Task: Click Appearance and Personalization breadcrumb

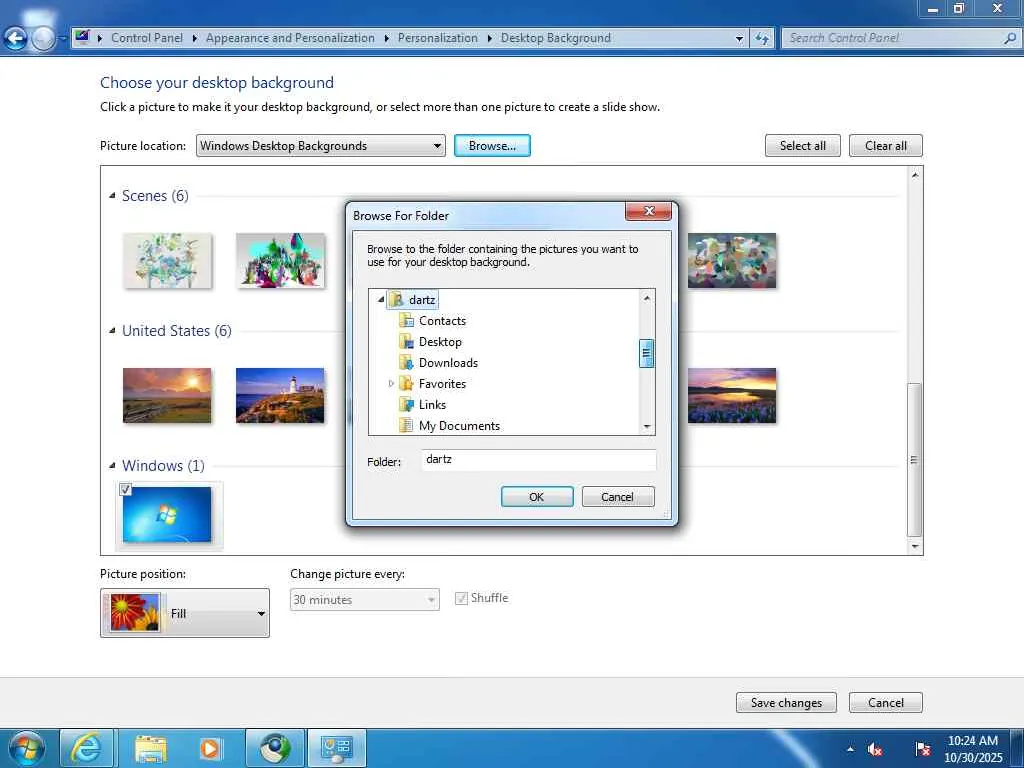Action: click(290, 38)
